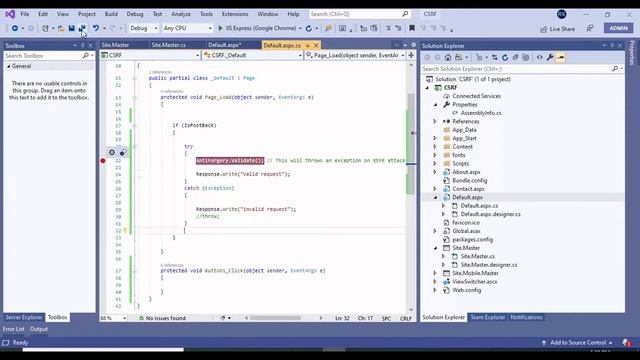640x360 pixels.
Task: Click the user account avatar icon
Action: pos(562,14)
